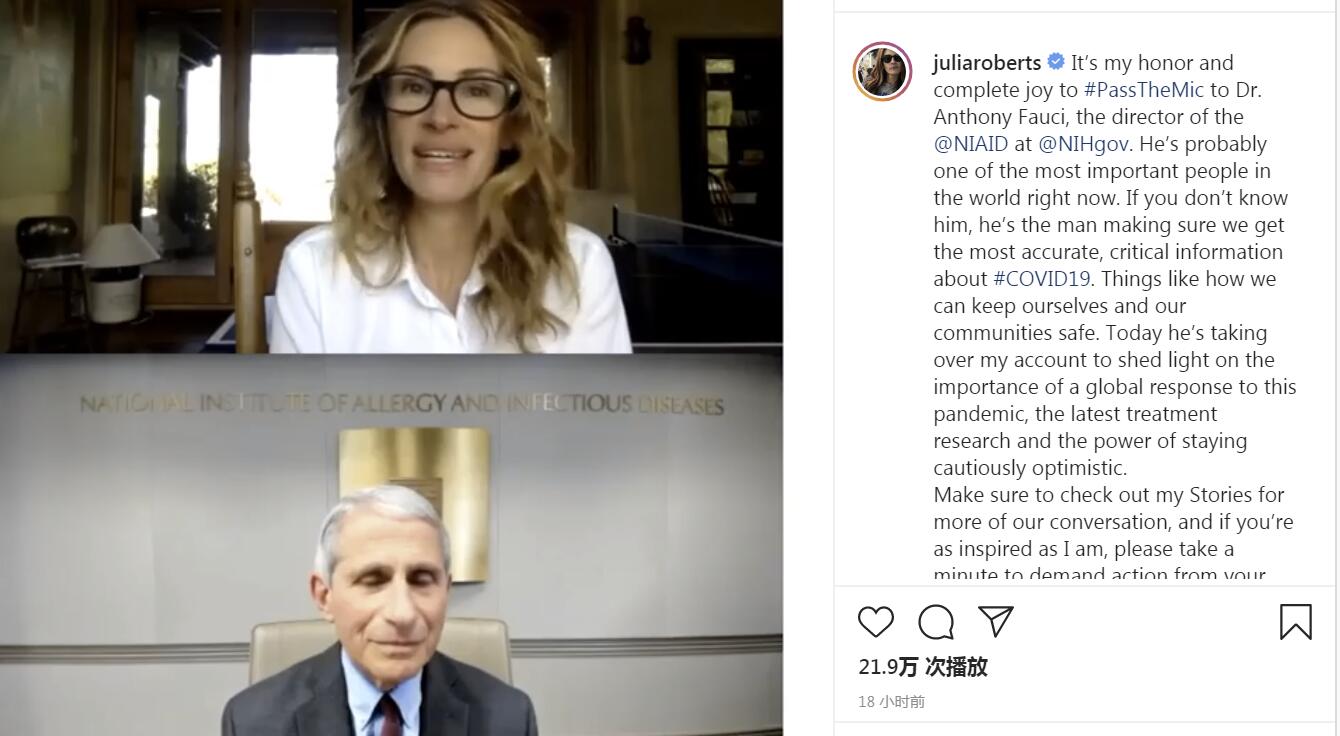Image resolution: width=1340 pixels, height=736 pixels.
Task: Click the caption text about the global response
Action: pos(1115,387)
